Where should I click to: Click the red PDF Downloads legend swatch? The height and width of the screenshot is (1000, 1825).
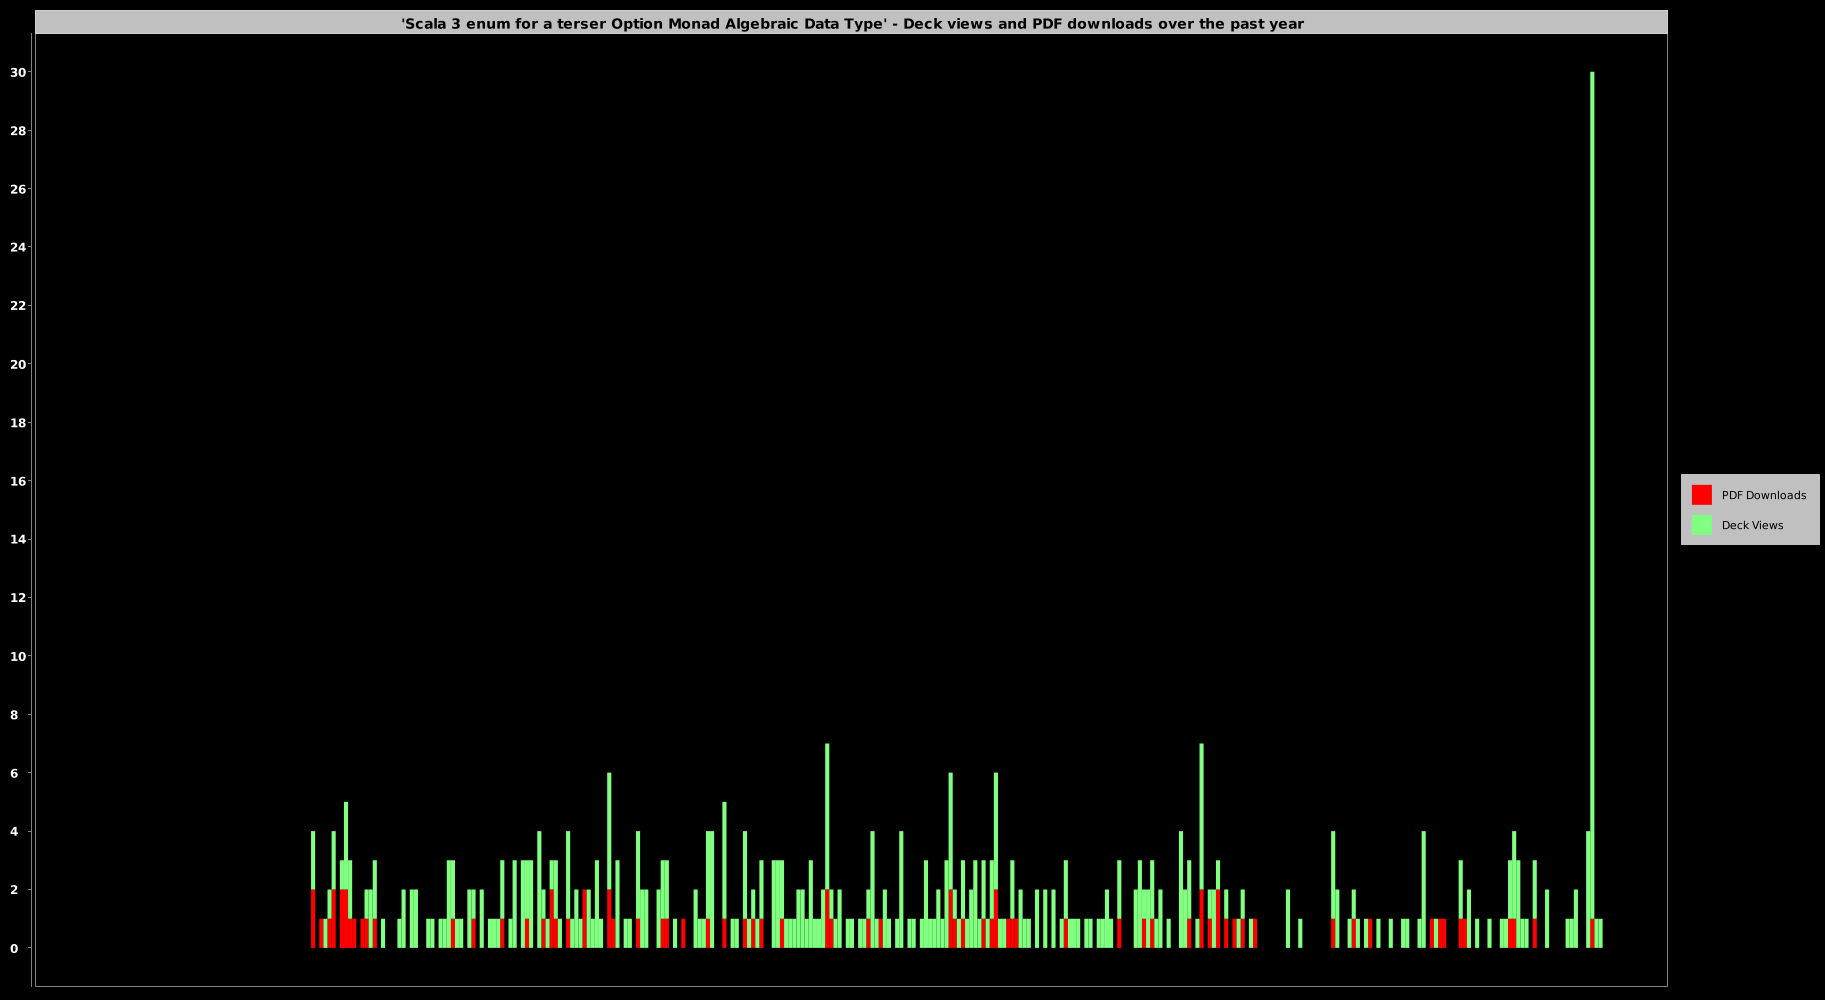[1701, 495]
